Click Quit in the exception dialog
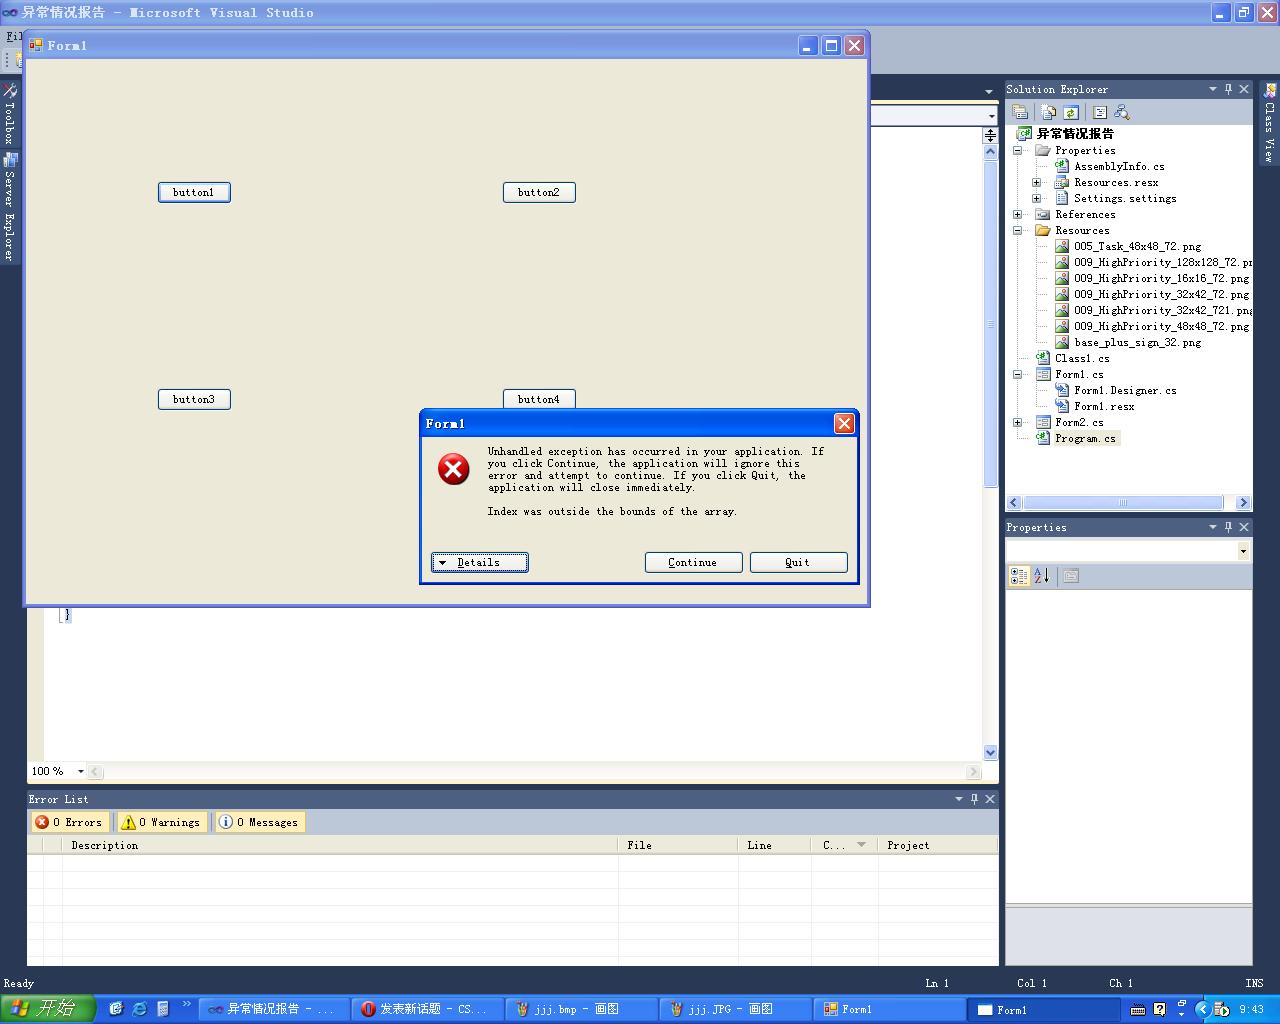The height and width of the screenshot is (1024, 1280). click(x=798, y=562)
